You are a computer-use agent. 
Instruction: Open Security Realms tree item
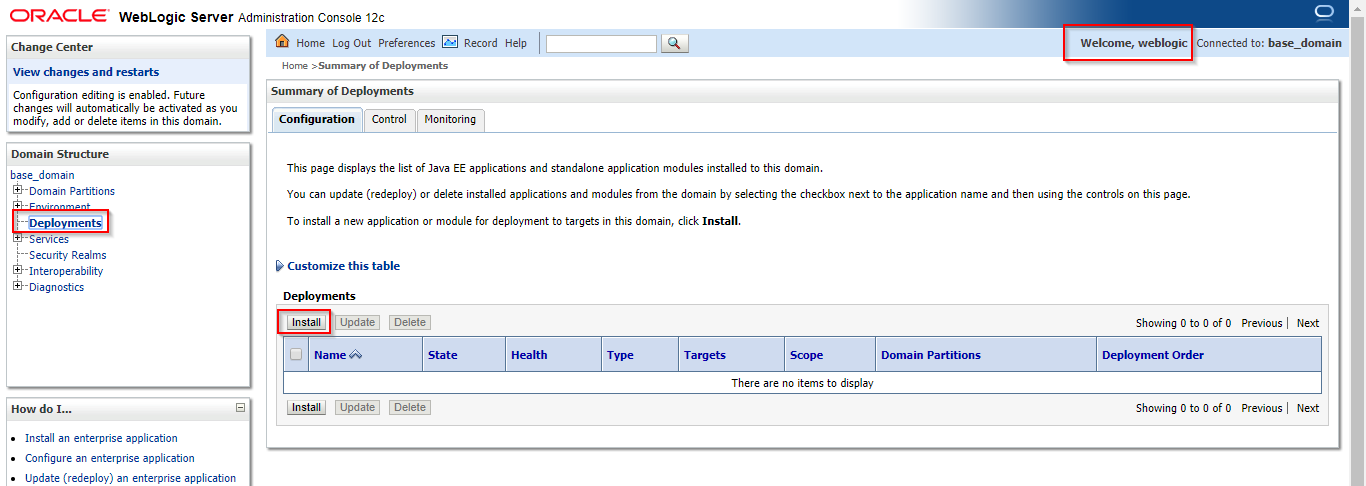point(68,255)
